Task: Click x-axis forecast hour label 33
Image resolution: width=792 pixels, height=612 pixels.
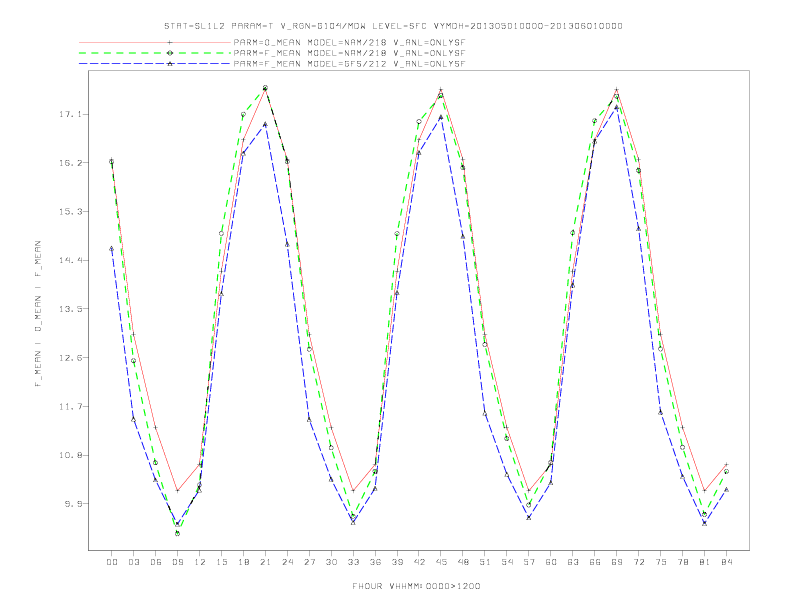Action: pos(353,562)
